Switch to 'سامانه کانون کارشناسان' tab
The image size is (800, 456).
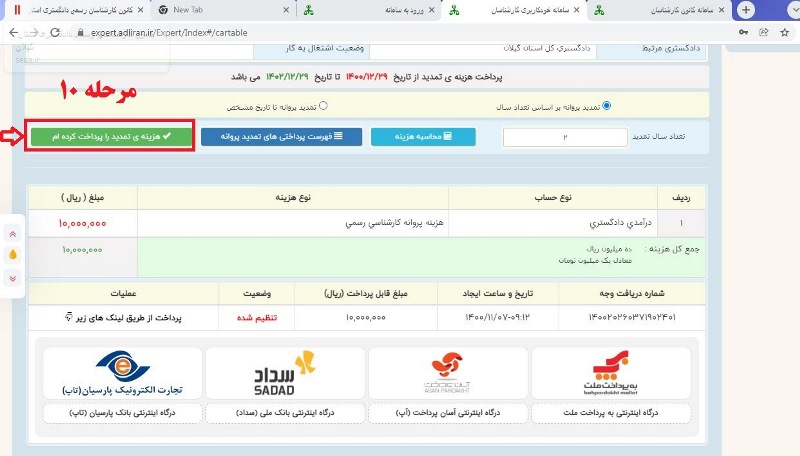[660, 10]
